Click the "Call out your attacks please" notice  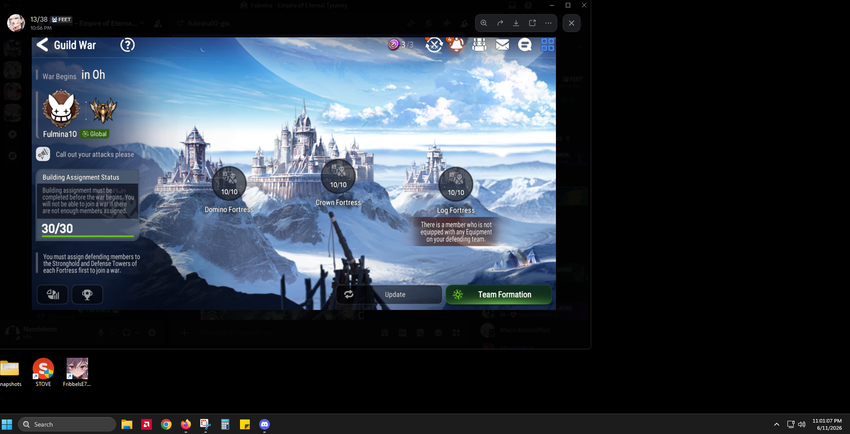click(x=94, y=154)
